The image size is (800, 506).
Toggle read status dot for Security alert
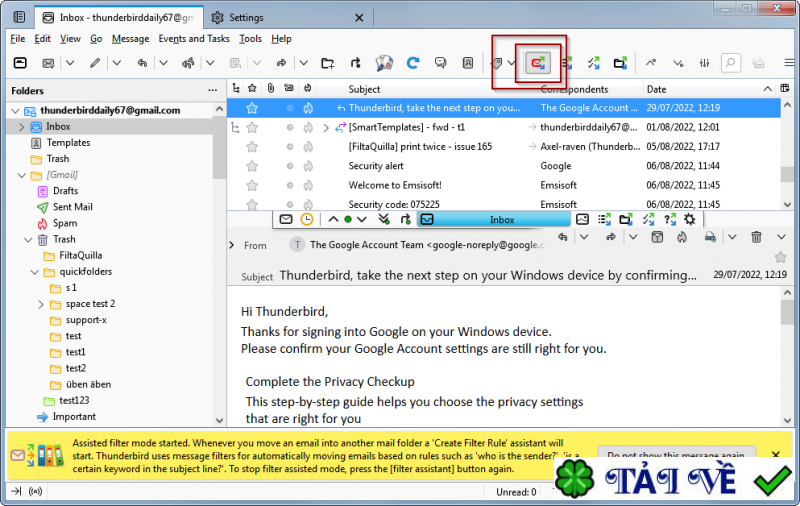[290, 166]
